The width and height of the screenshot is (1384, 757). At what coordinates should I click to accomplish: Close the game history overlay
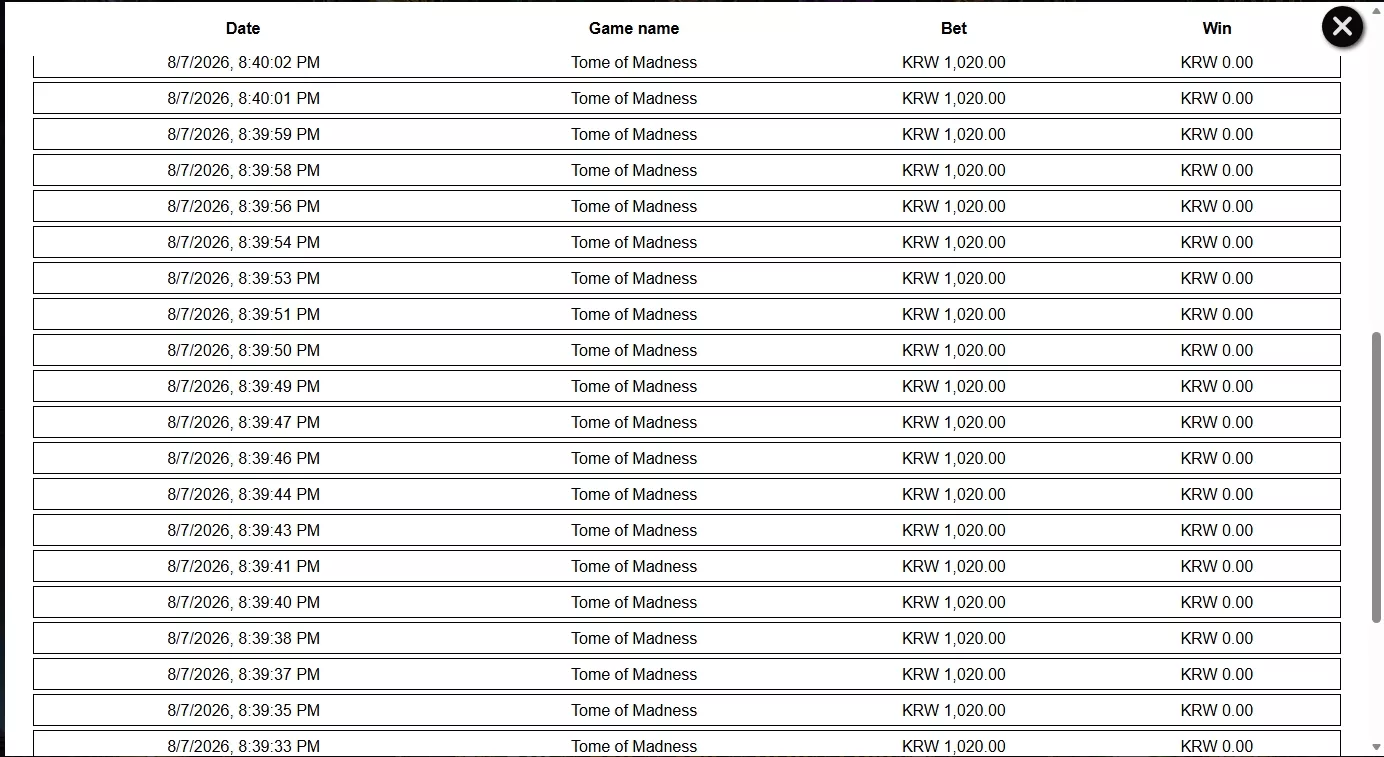[1342, 27]
